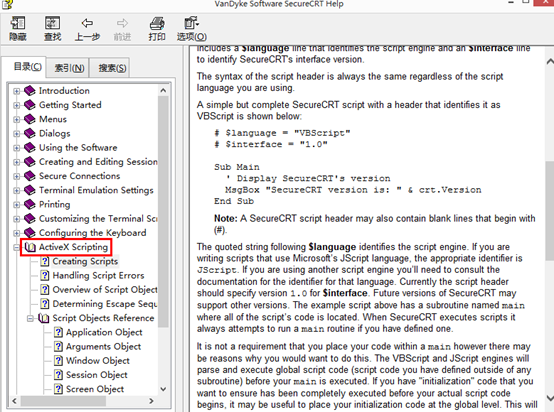Switch to the 目录(C) contents tab
554x412 pixels.
pyautogui.click(x=27, y=67)
